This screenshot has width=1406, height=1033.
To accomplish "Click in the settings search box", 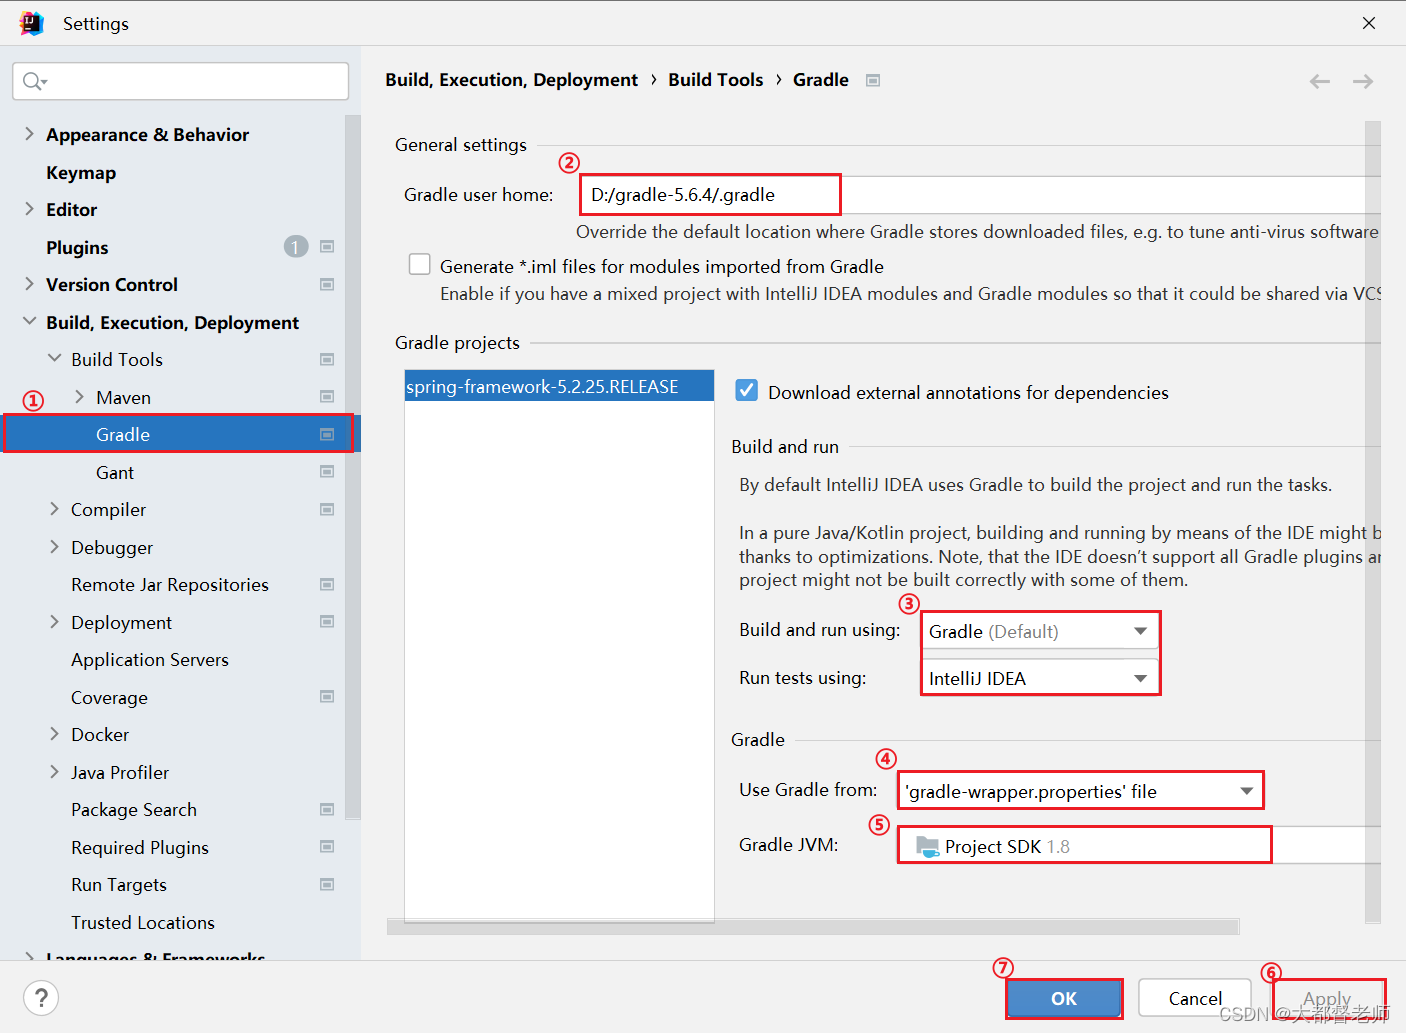I will coord(181,81).
